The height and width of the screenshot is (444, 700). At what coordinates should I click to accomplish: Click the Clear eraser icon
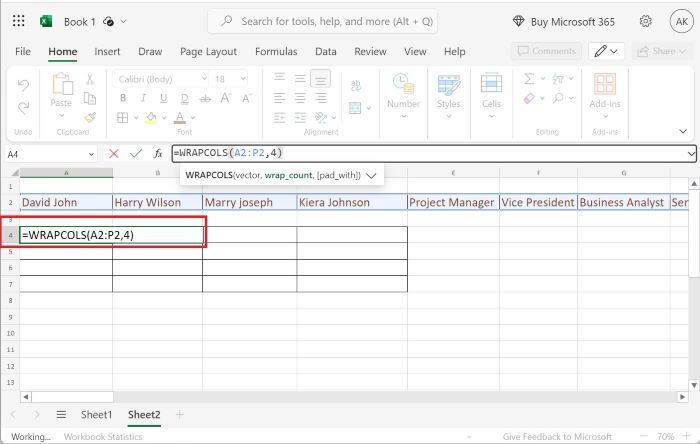[x=529, y=98]
